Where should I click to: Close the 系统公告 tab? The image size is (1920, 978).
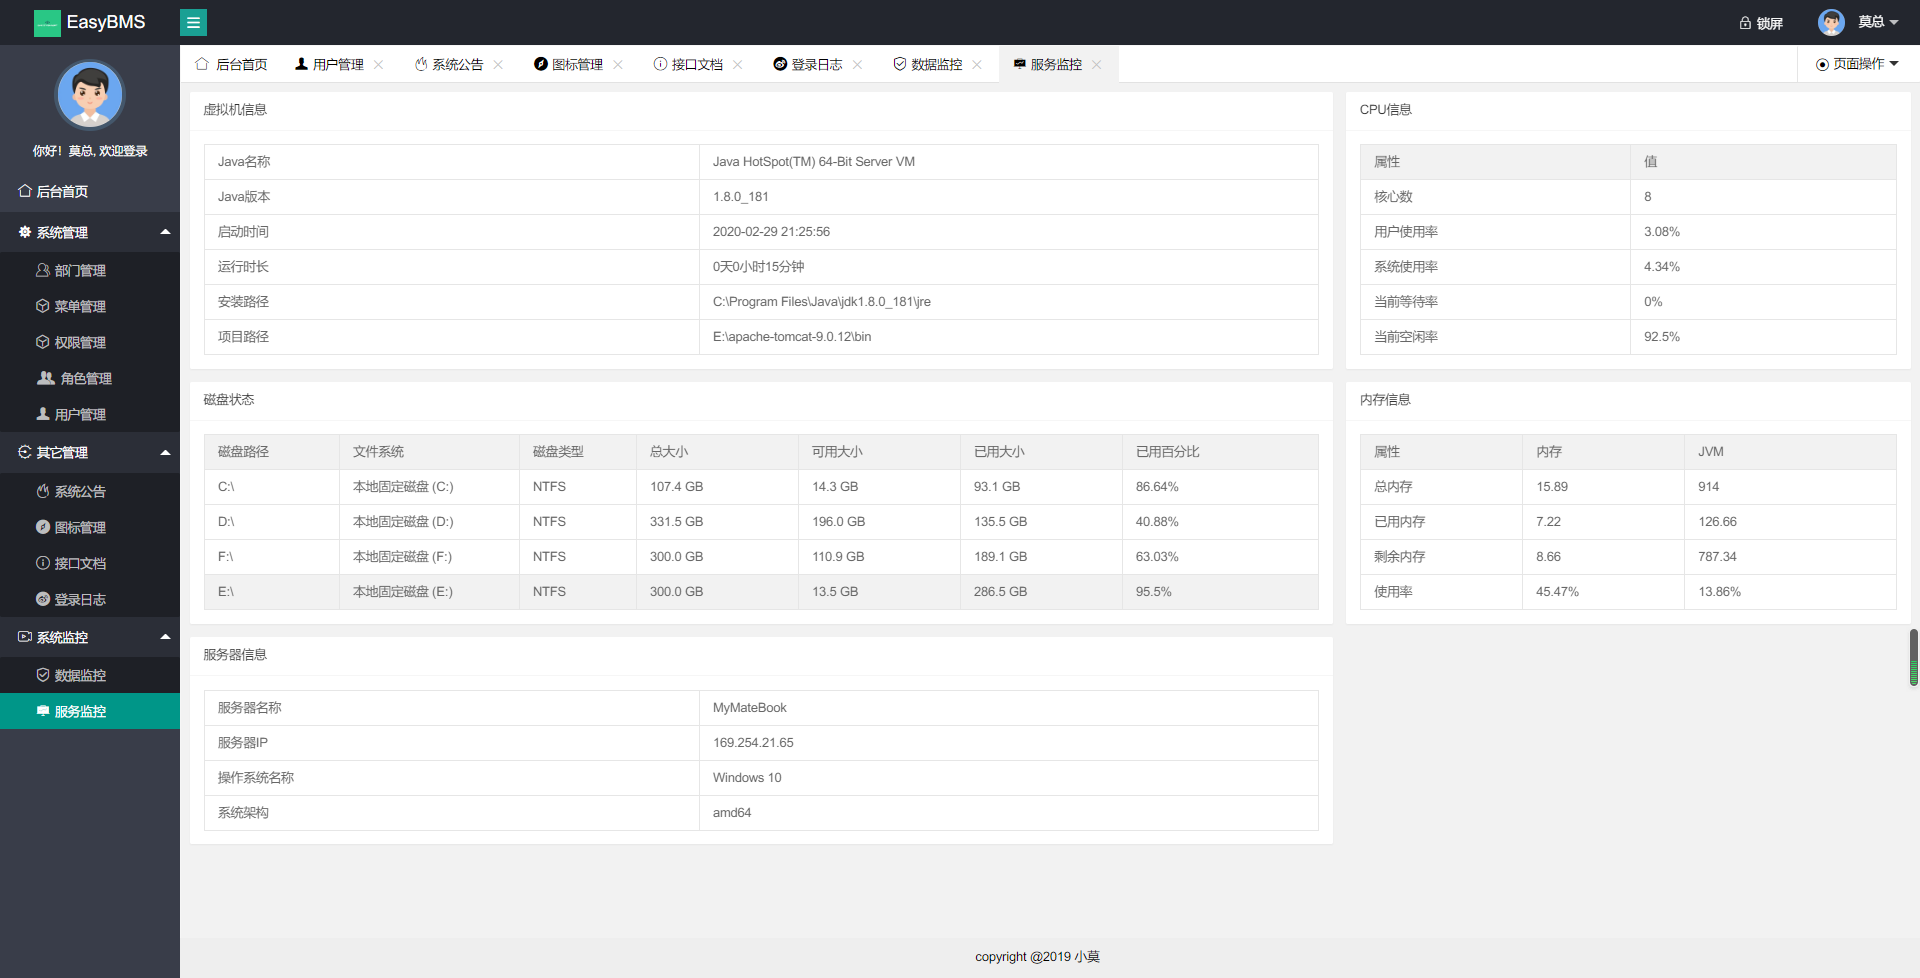click(x=498, y=64)
